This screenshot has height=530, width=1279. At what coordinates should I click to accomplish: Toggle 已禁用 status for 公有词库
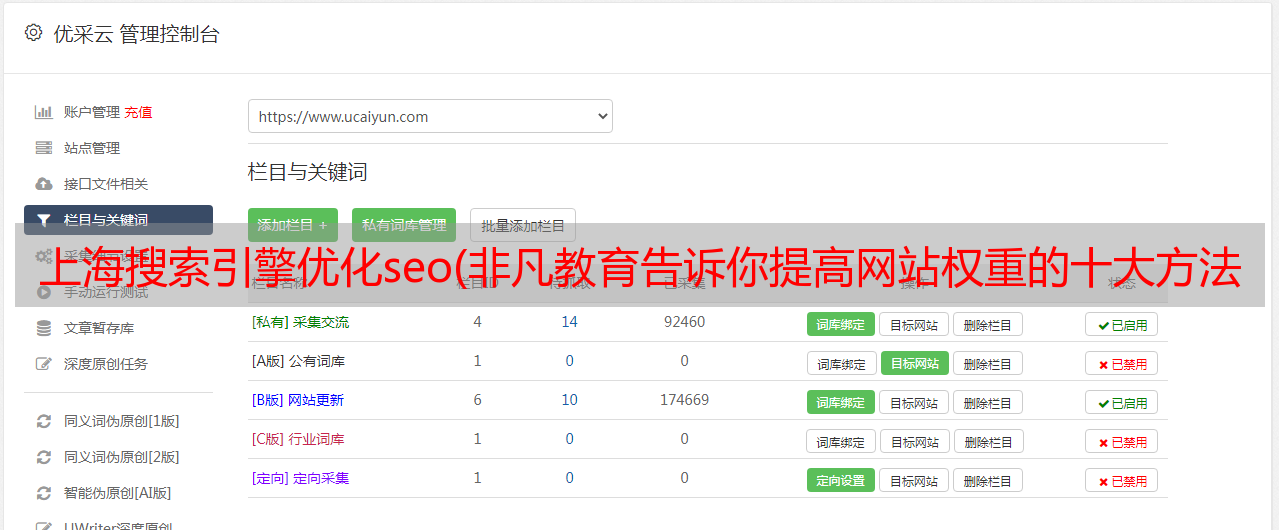[x=1121, y=363]
